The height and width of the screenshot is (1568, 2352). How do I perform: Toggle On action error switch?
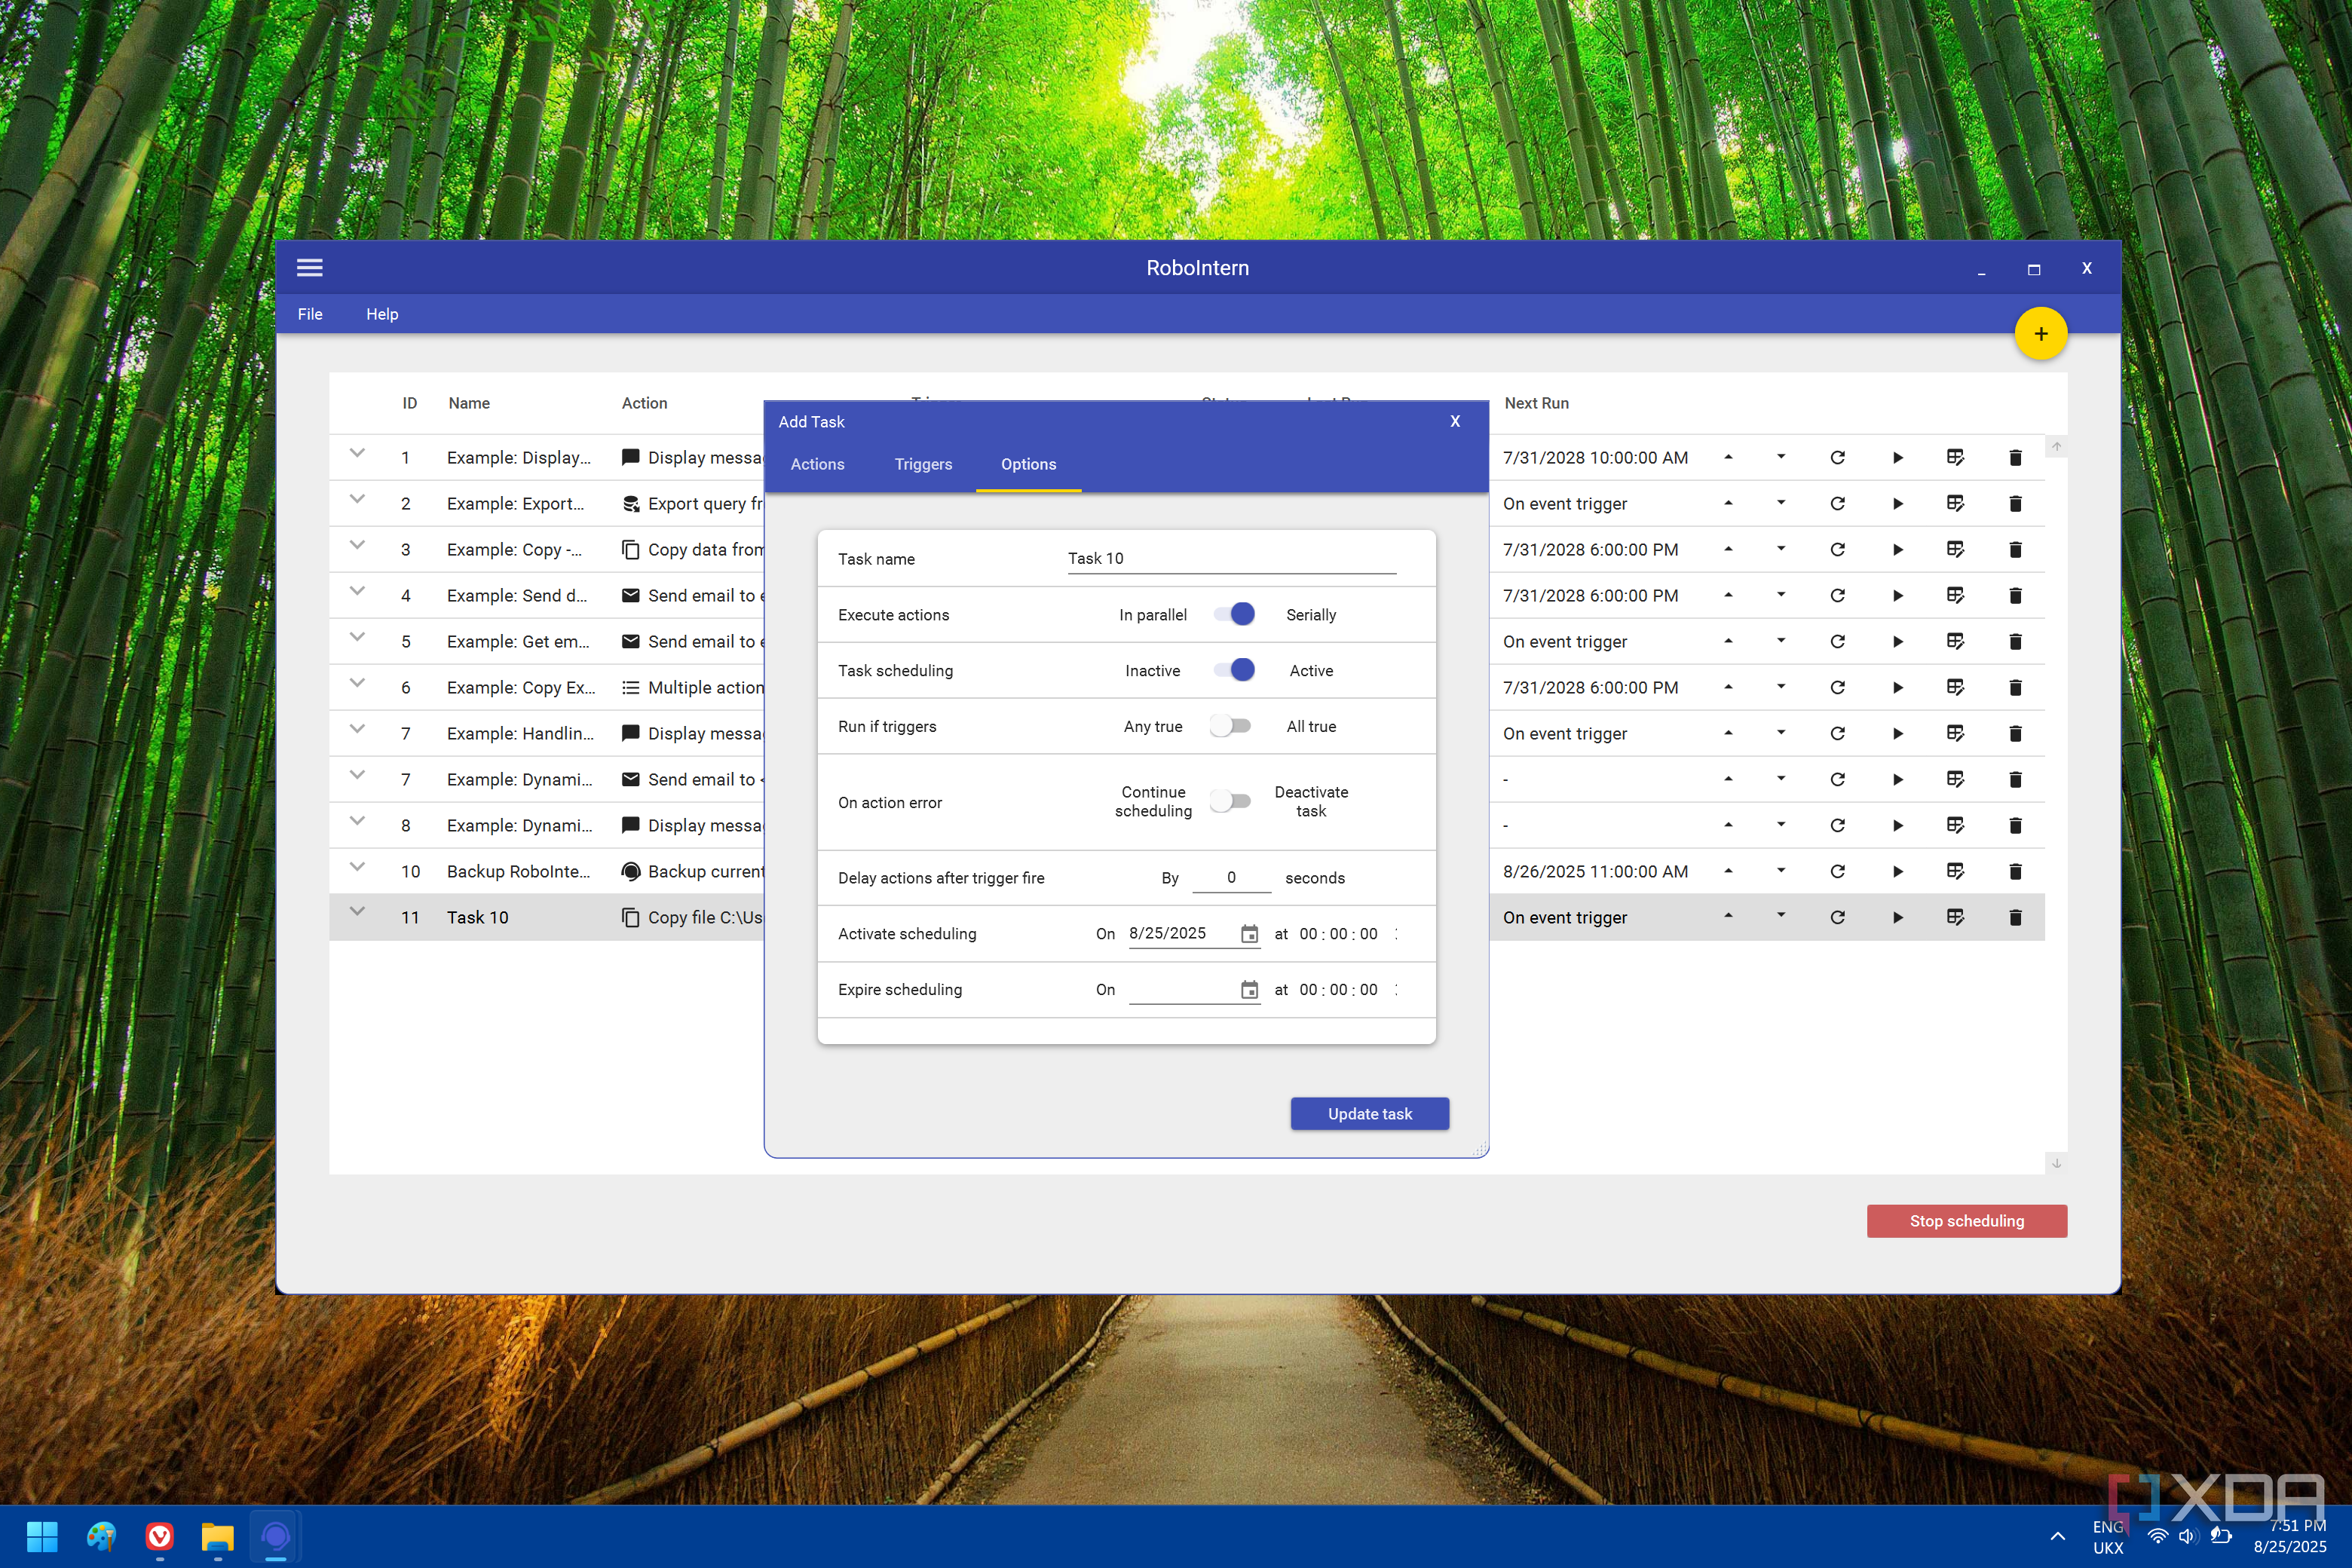(1230, 801)
